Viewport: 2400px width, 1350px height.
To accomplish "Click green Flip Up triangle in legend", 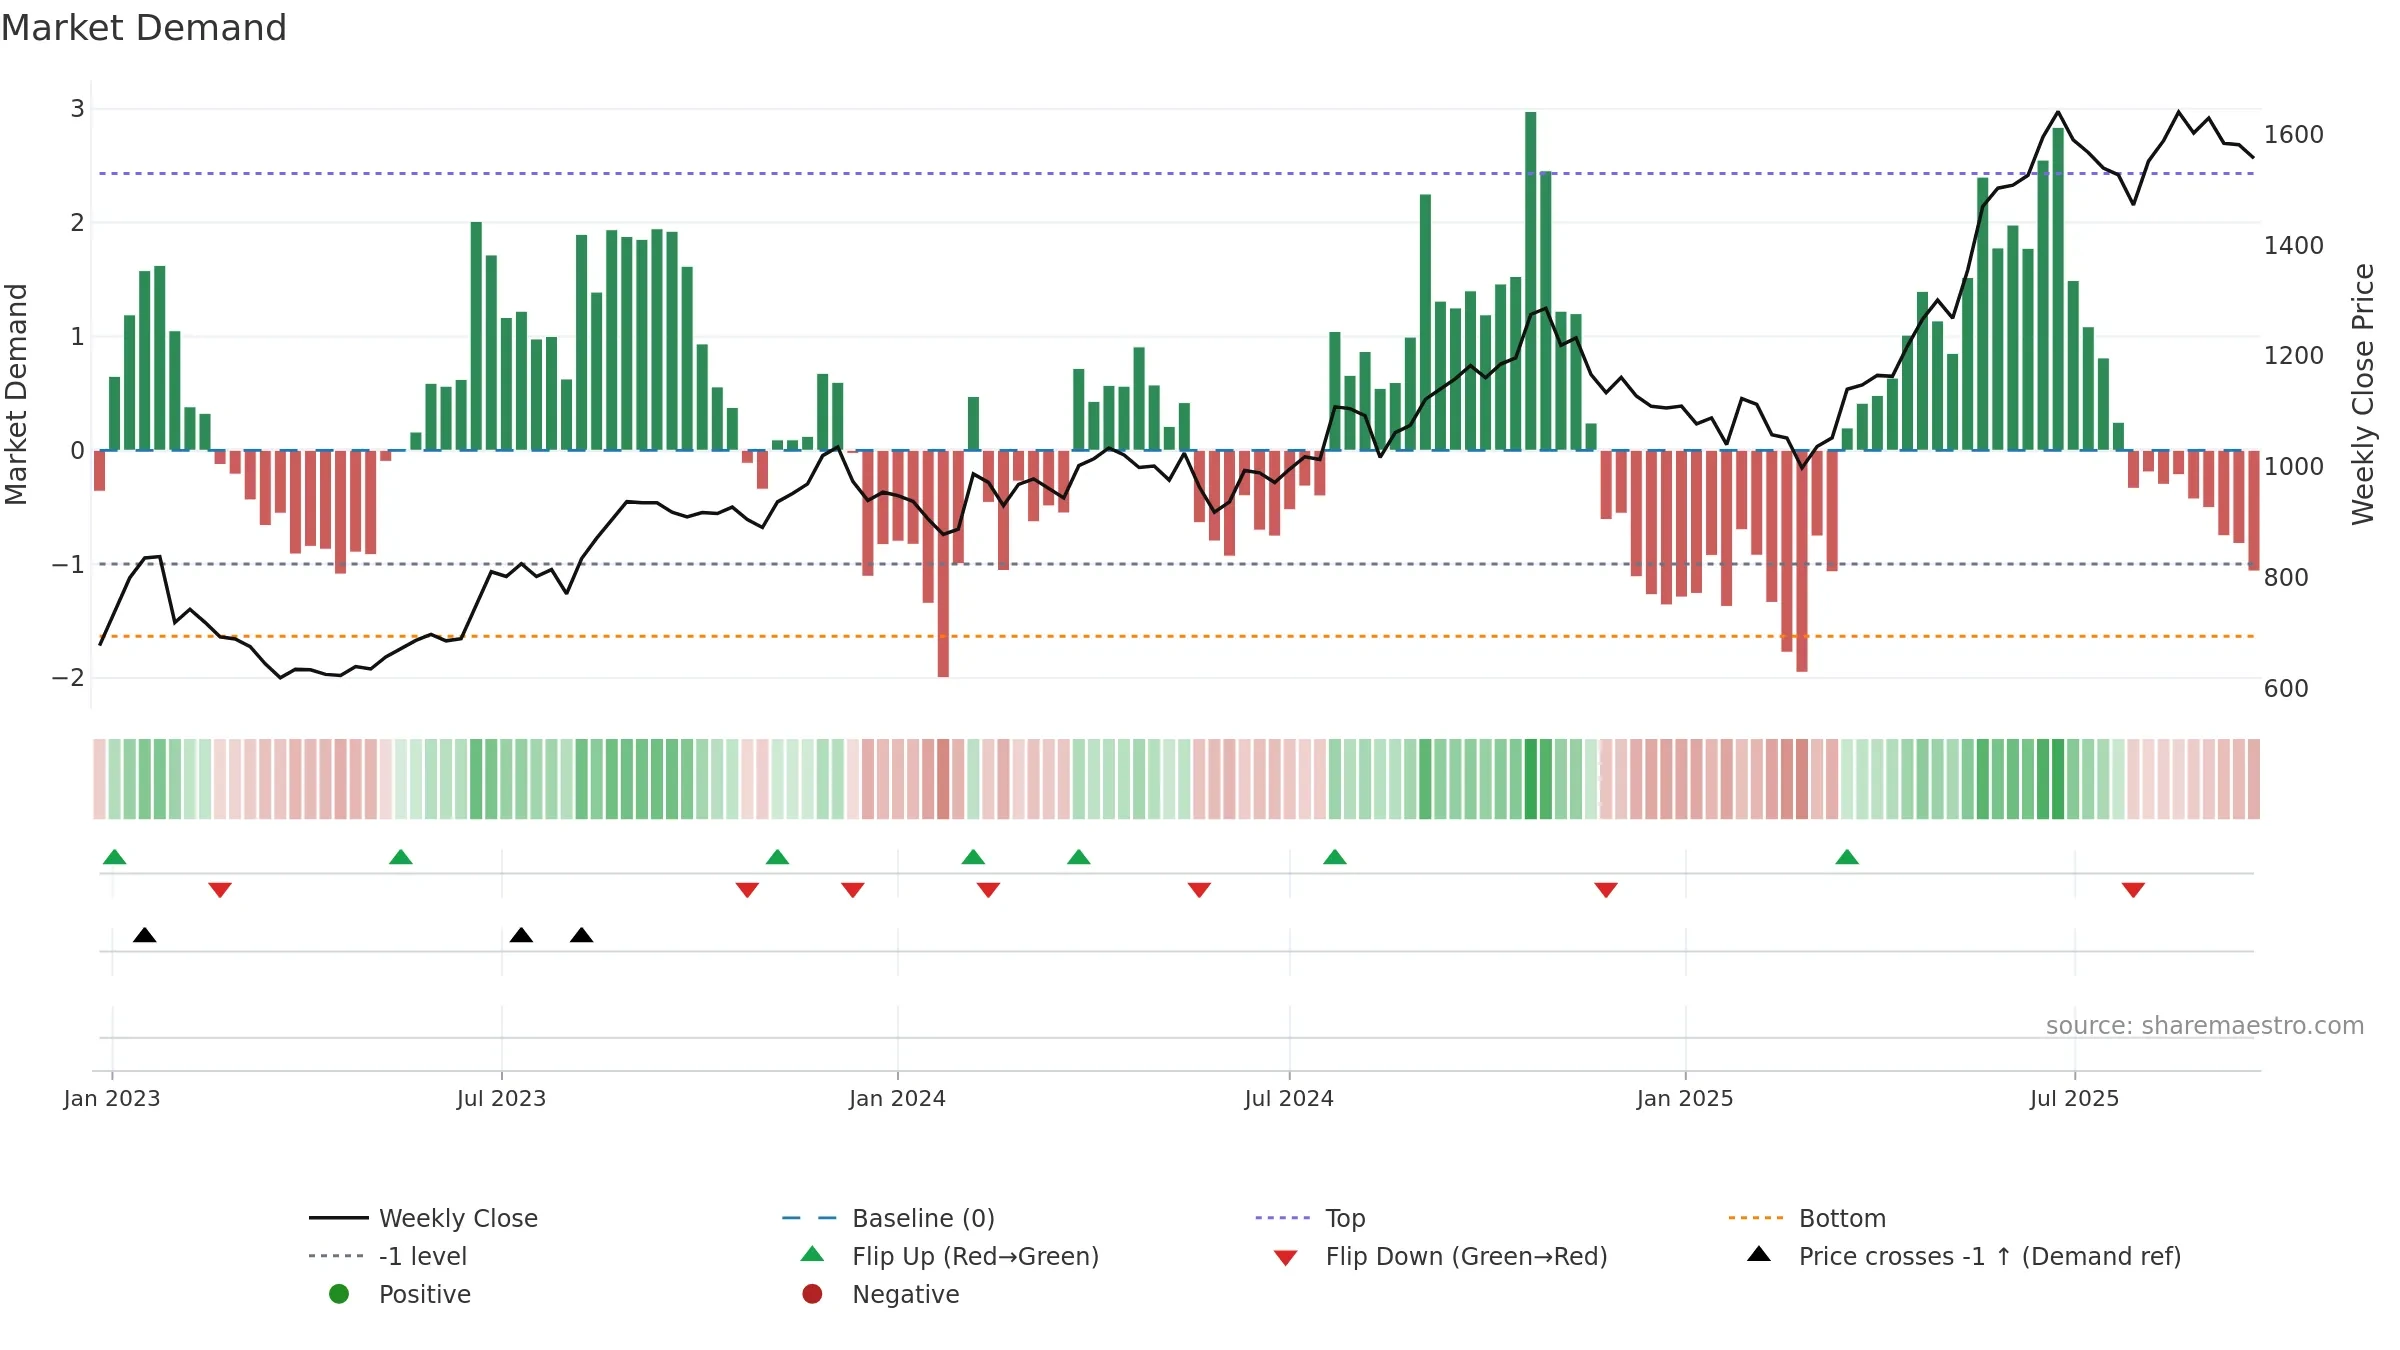I will click(x=813, y=1254).
